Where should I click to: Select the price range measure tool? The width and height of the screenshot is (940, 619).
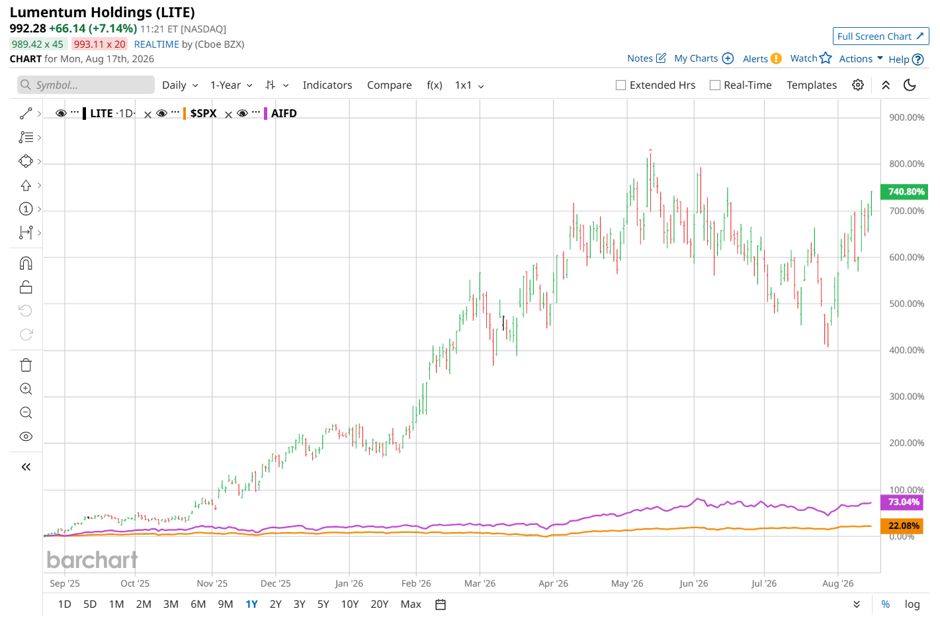(x=26, y=232)
